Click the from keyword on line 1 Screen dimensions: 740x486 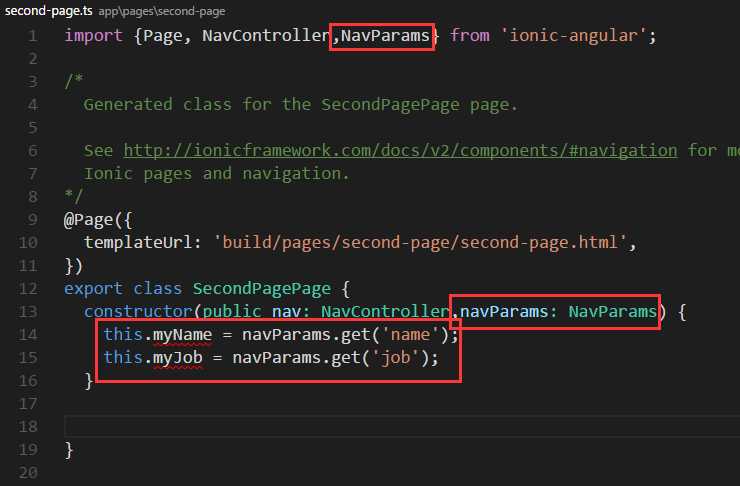click(470, 36)
